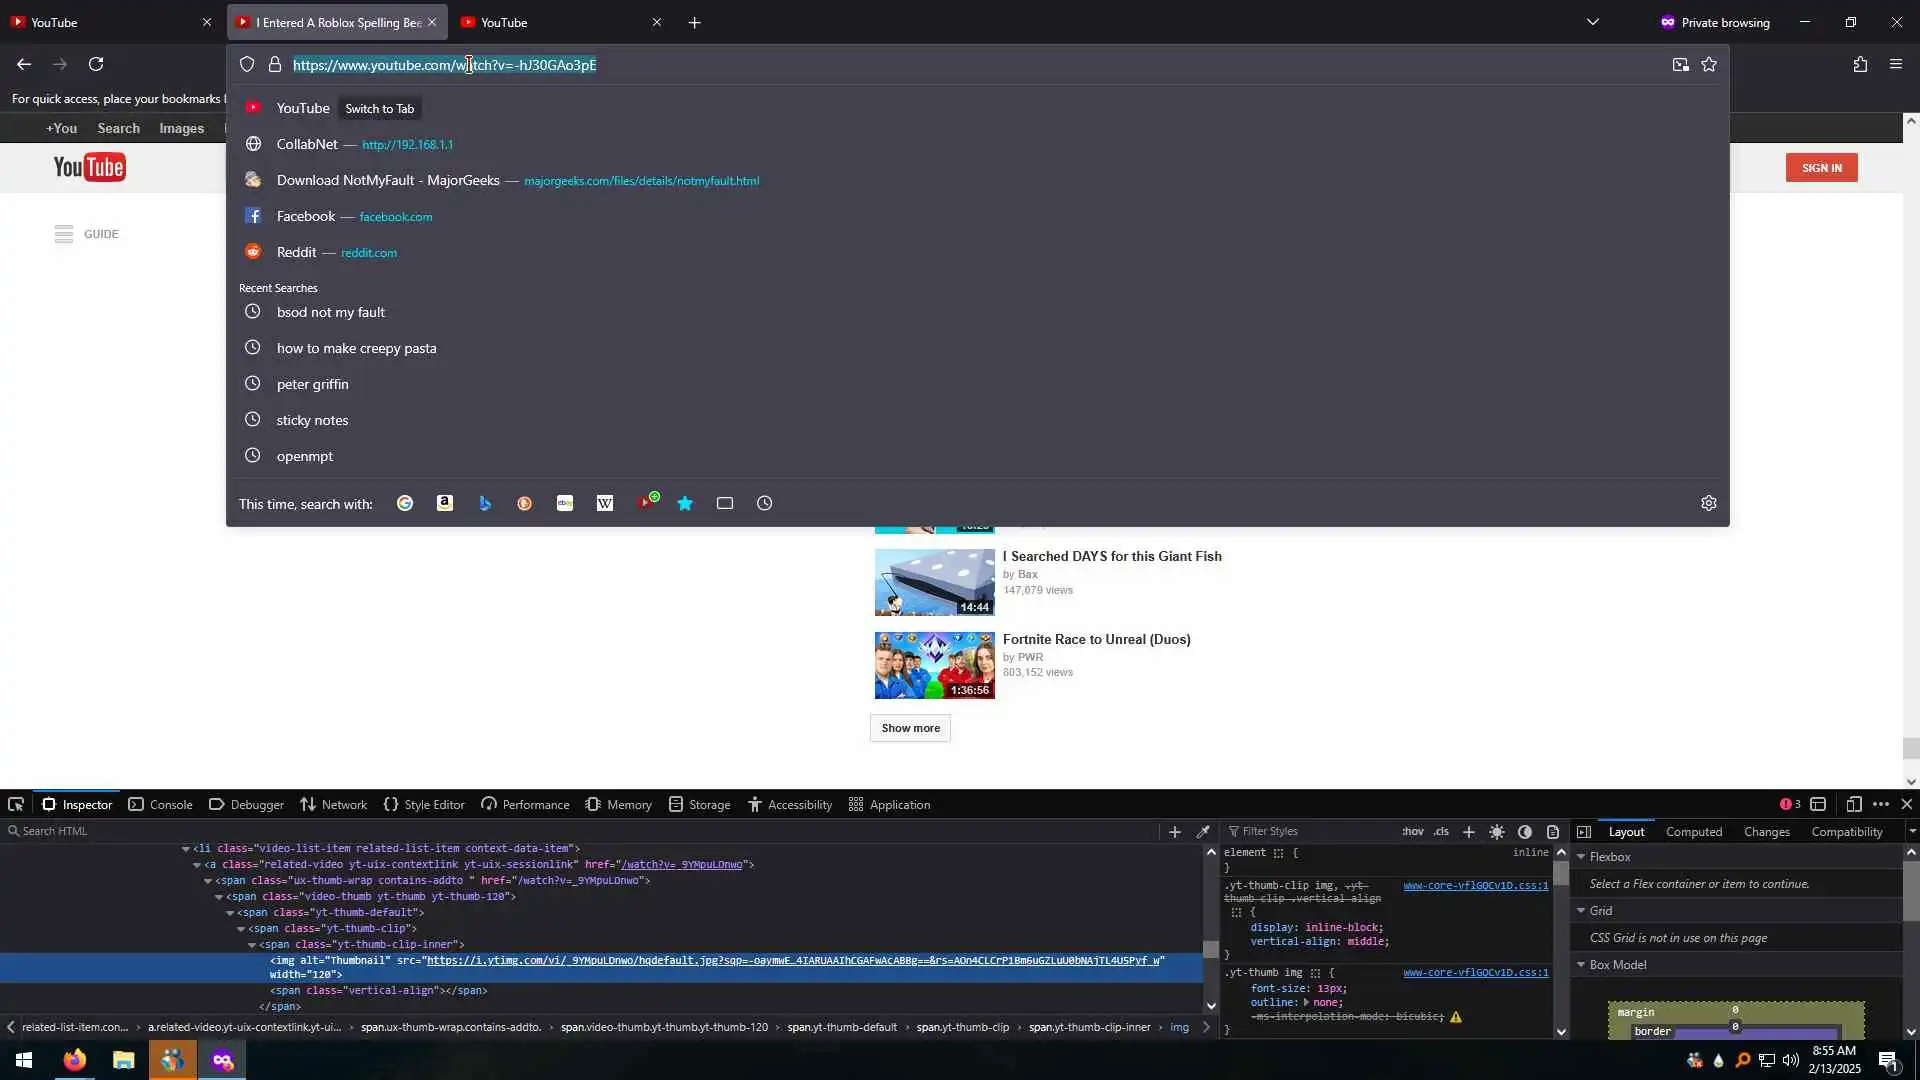
Task: Search with DuckDuckGo engine icon
Action: pos(525,504)
